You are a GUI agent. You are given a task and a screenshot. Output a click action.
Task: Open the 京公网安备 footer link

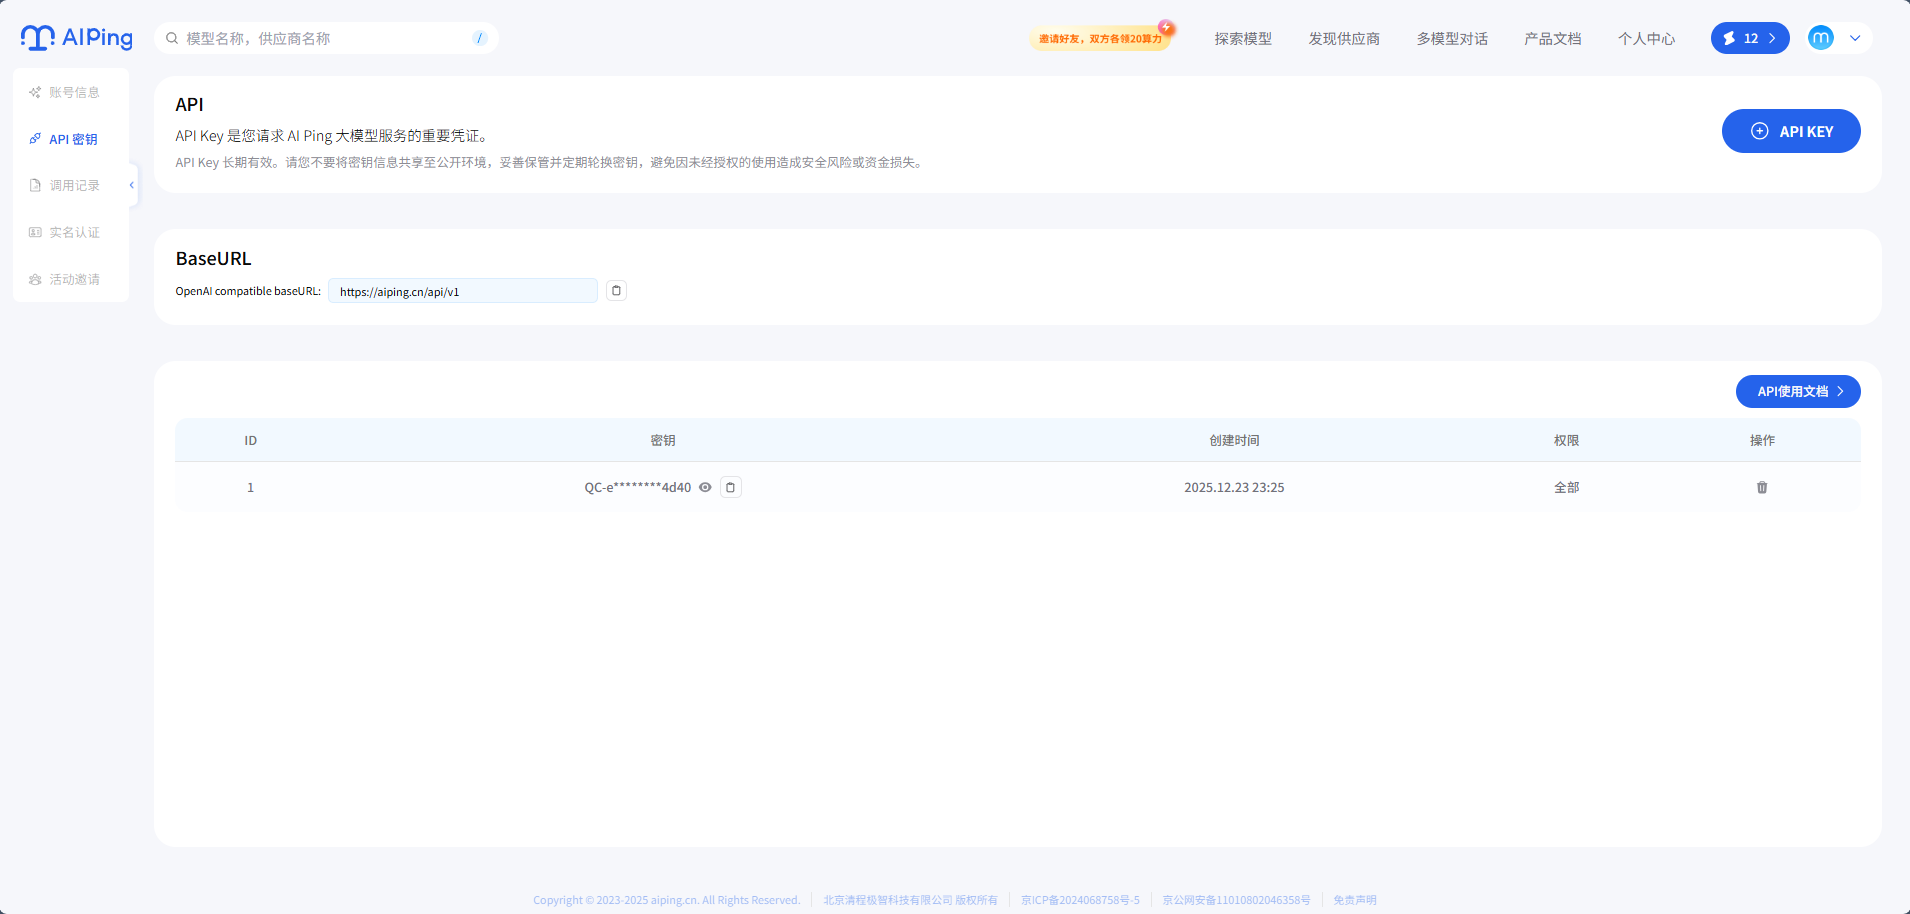(1236, 900)
